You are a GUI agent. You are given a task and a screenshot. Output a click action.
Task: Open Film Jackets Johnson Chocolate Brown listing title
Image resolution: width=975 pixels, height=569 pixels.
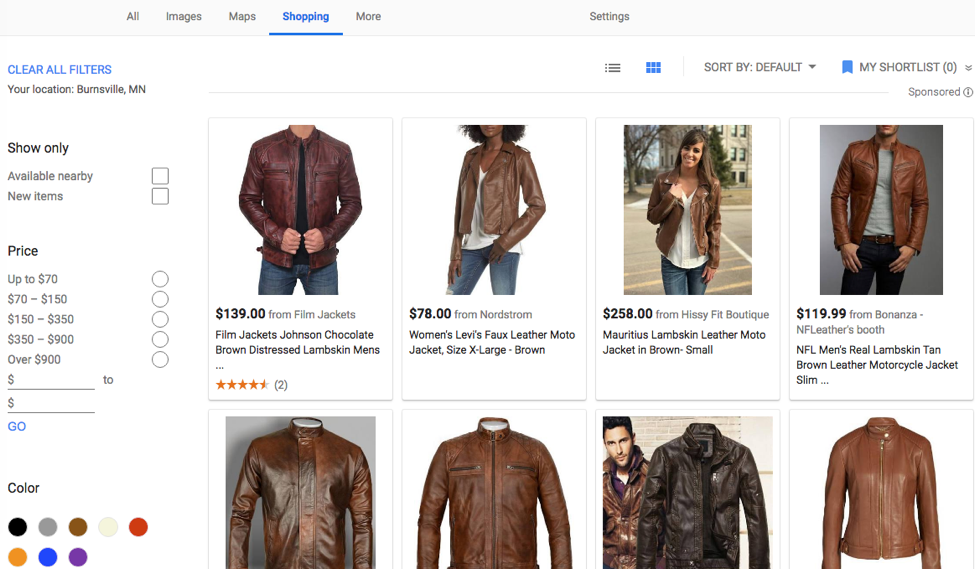(x=297, y=349)
